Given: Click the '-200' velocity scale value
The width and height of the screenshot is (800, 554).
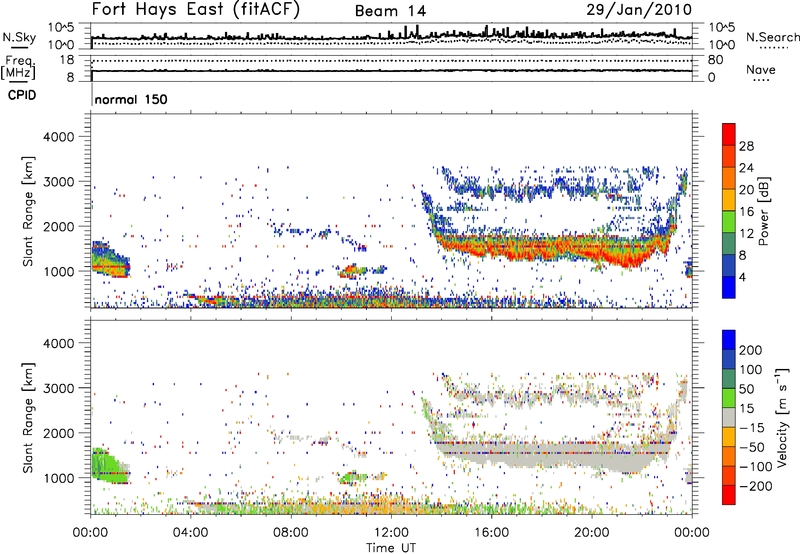Looking at the screenshot, I should click(x=755, y=486).
